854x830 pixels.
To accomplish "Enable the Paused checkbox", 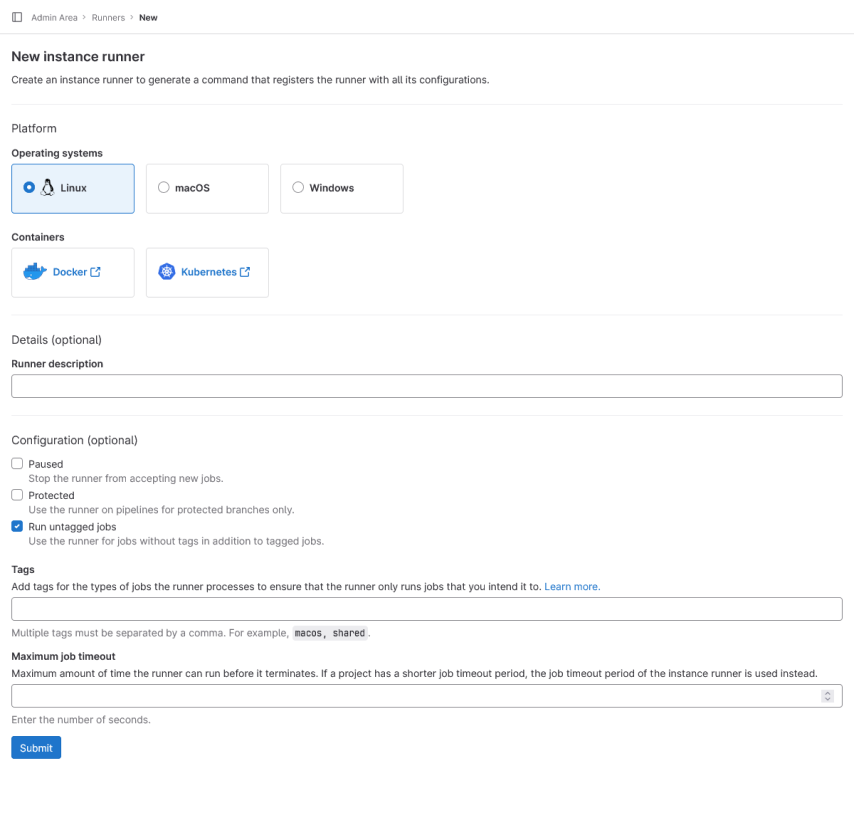I will 16,463.
